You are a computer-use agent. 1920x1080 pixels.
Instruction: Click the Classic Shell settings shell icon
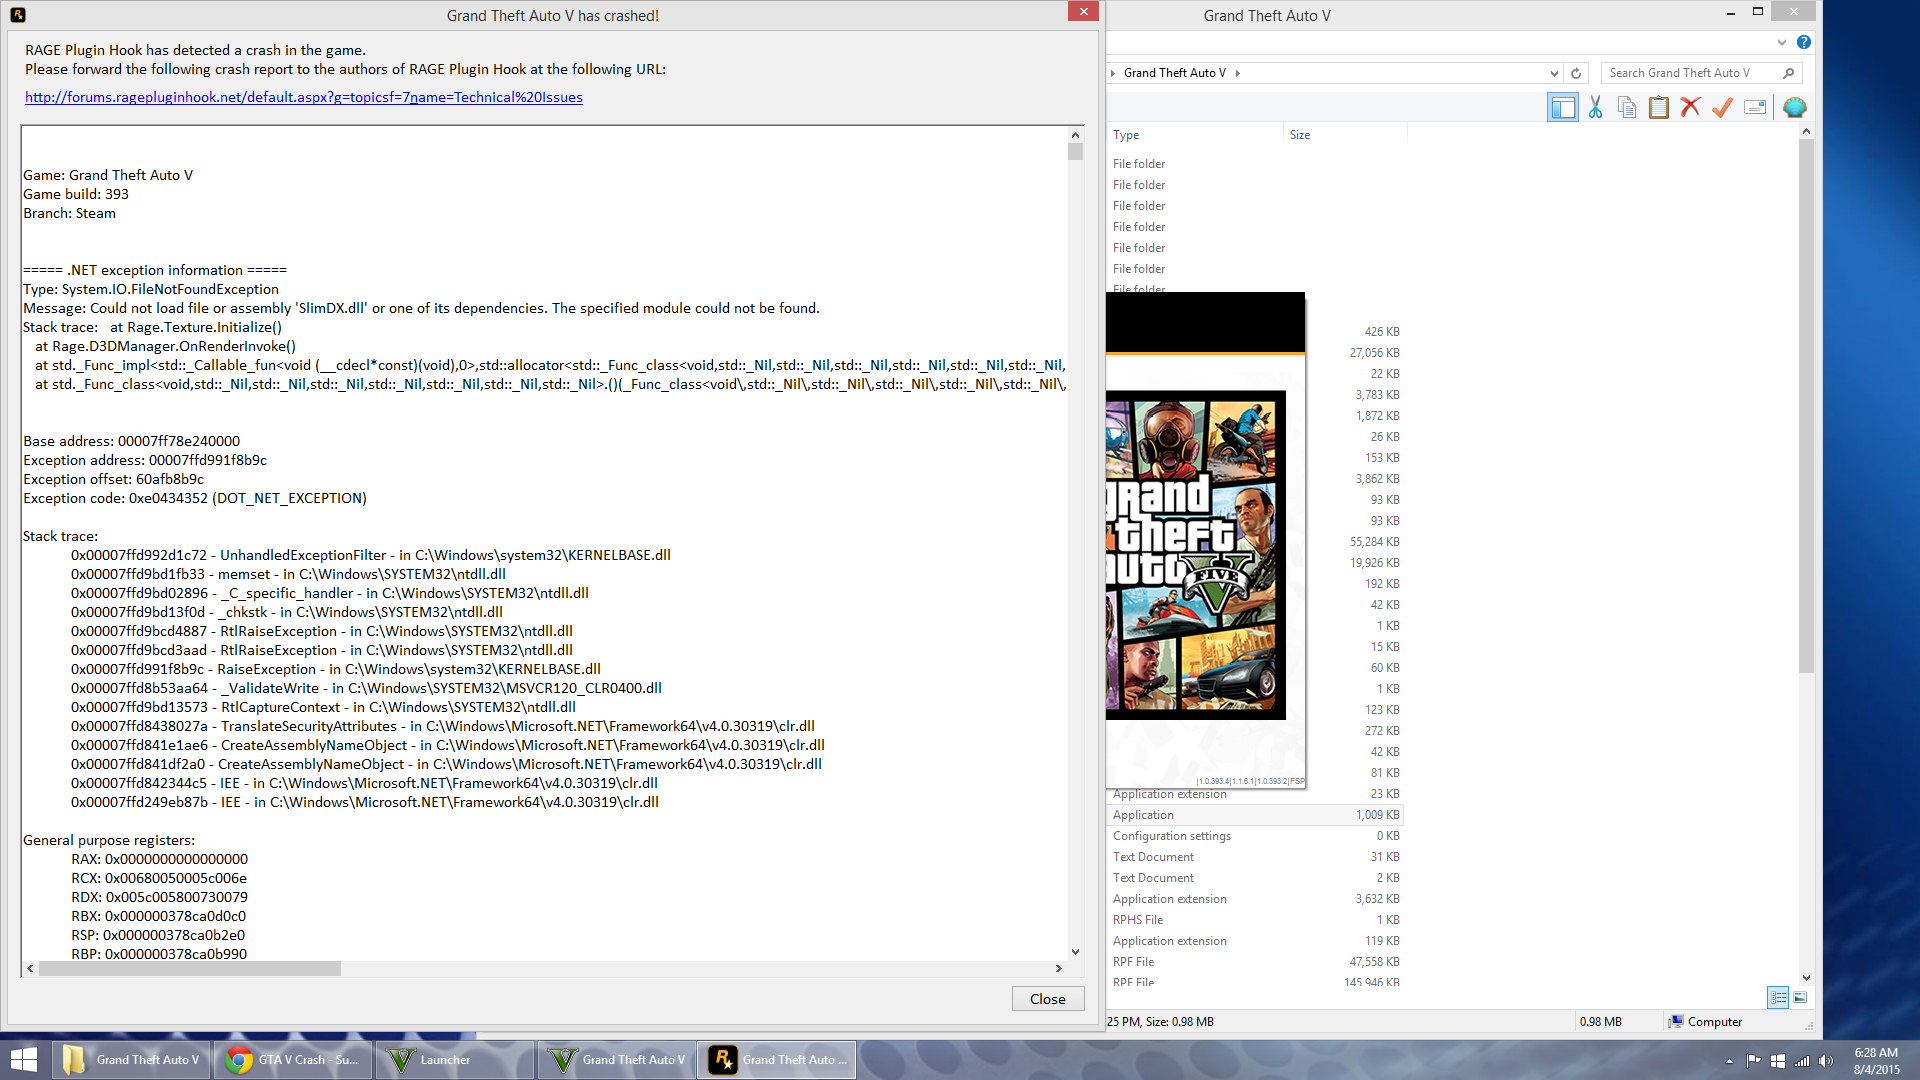1795,108
